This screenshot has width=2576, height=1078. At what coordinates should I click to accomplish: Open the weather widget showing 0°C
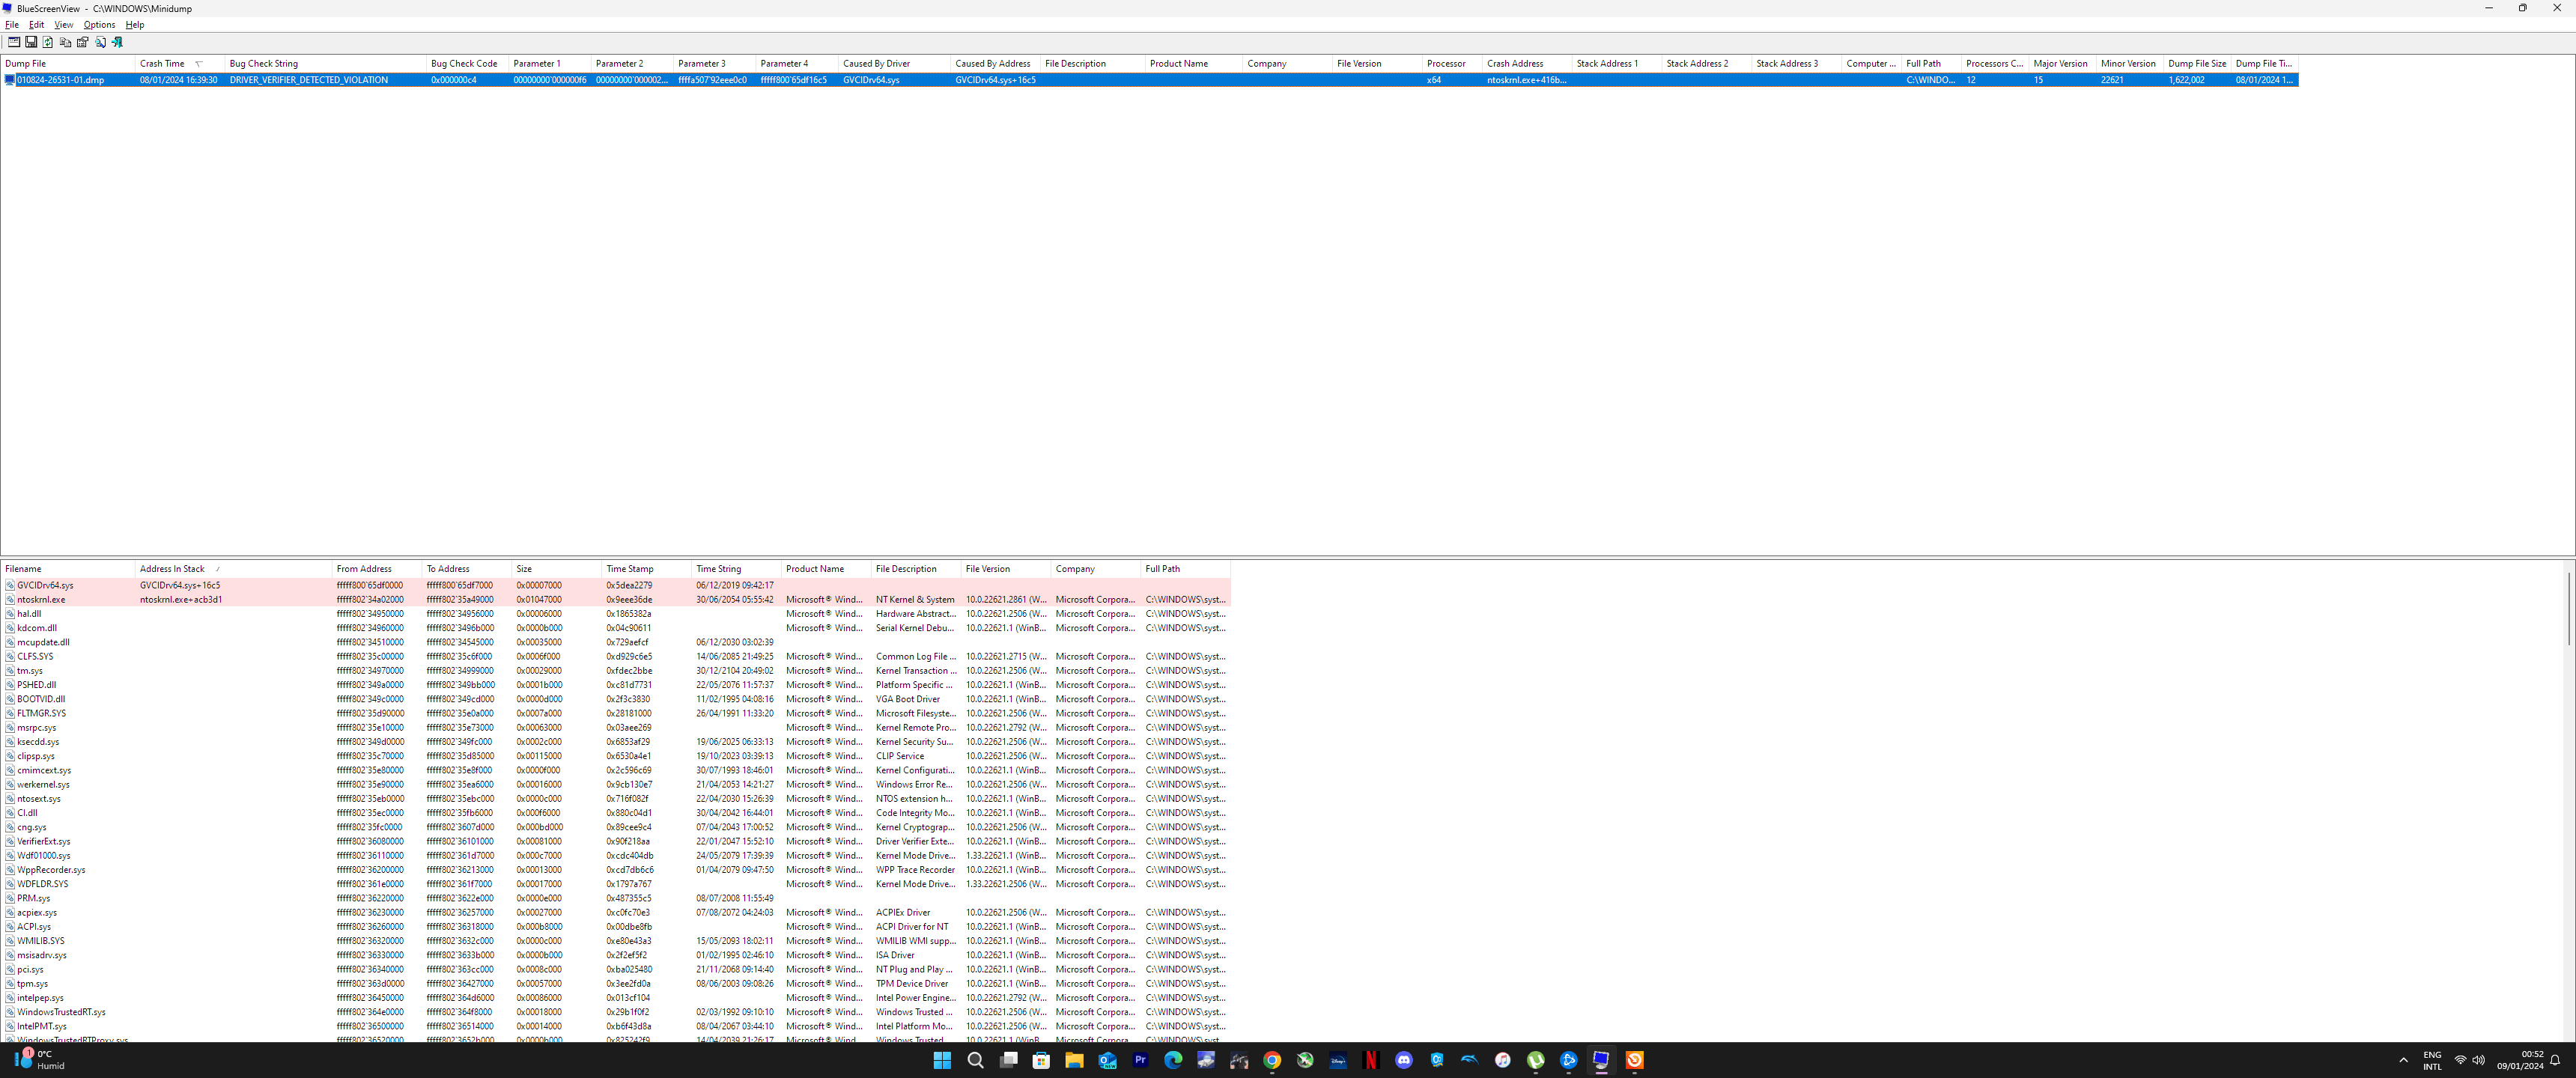pos(40,1060)
